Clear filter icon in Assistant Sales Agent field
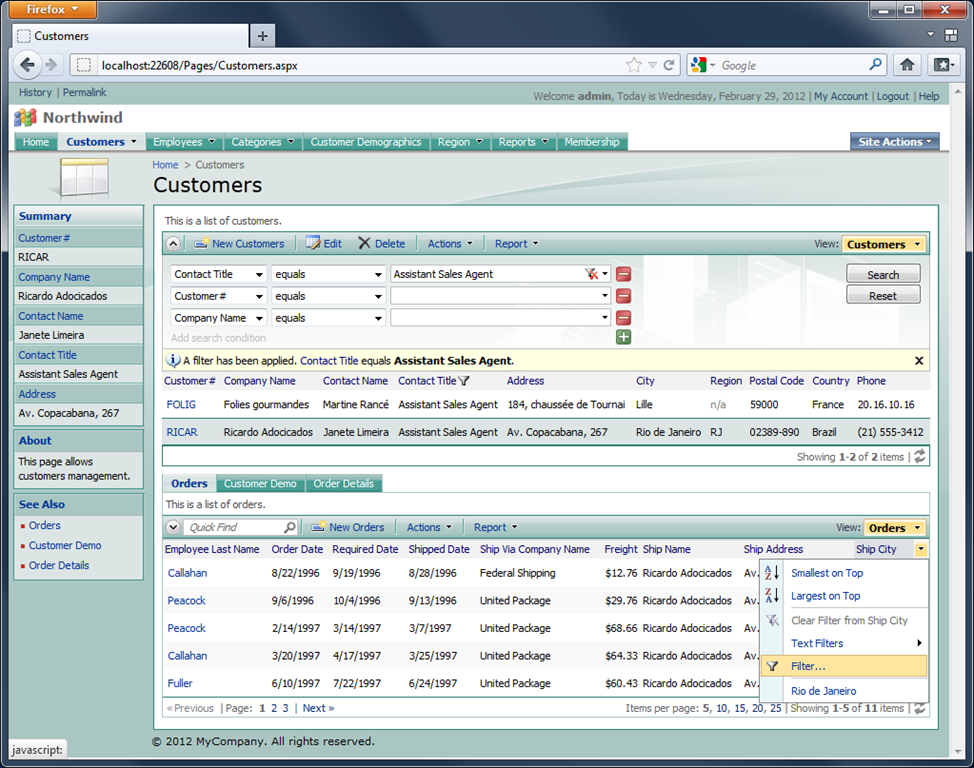Image resolution: width=974 pixels, height=768 pixels. [x=591, y=274]
